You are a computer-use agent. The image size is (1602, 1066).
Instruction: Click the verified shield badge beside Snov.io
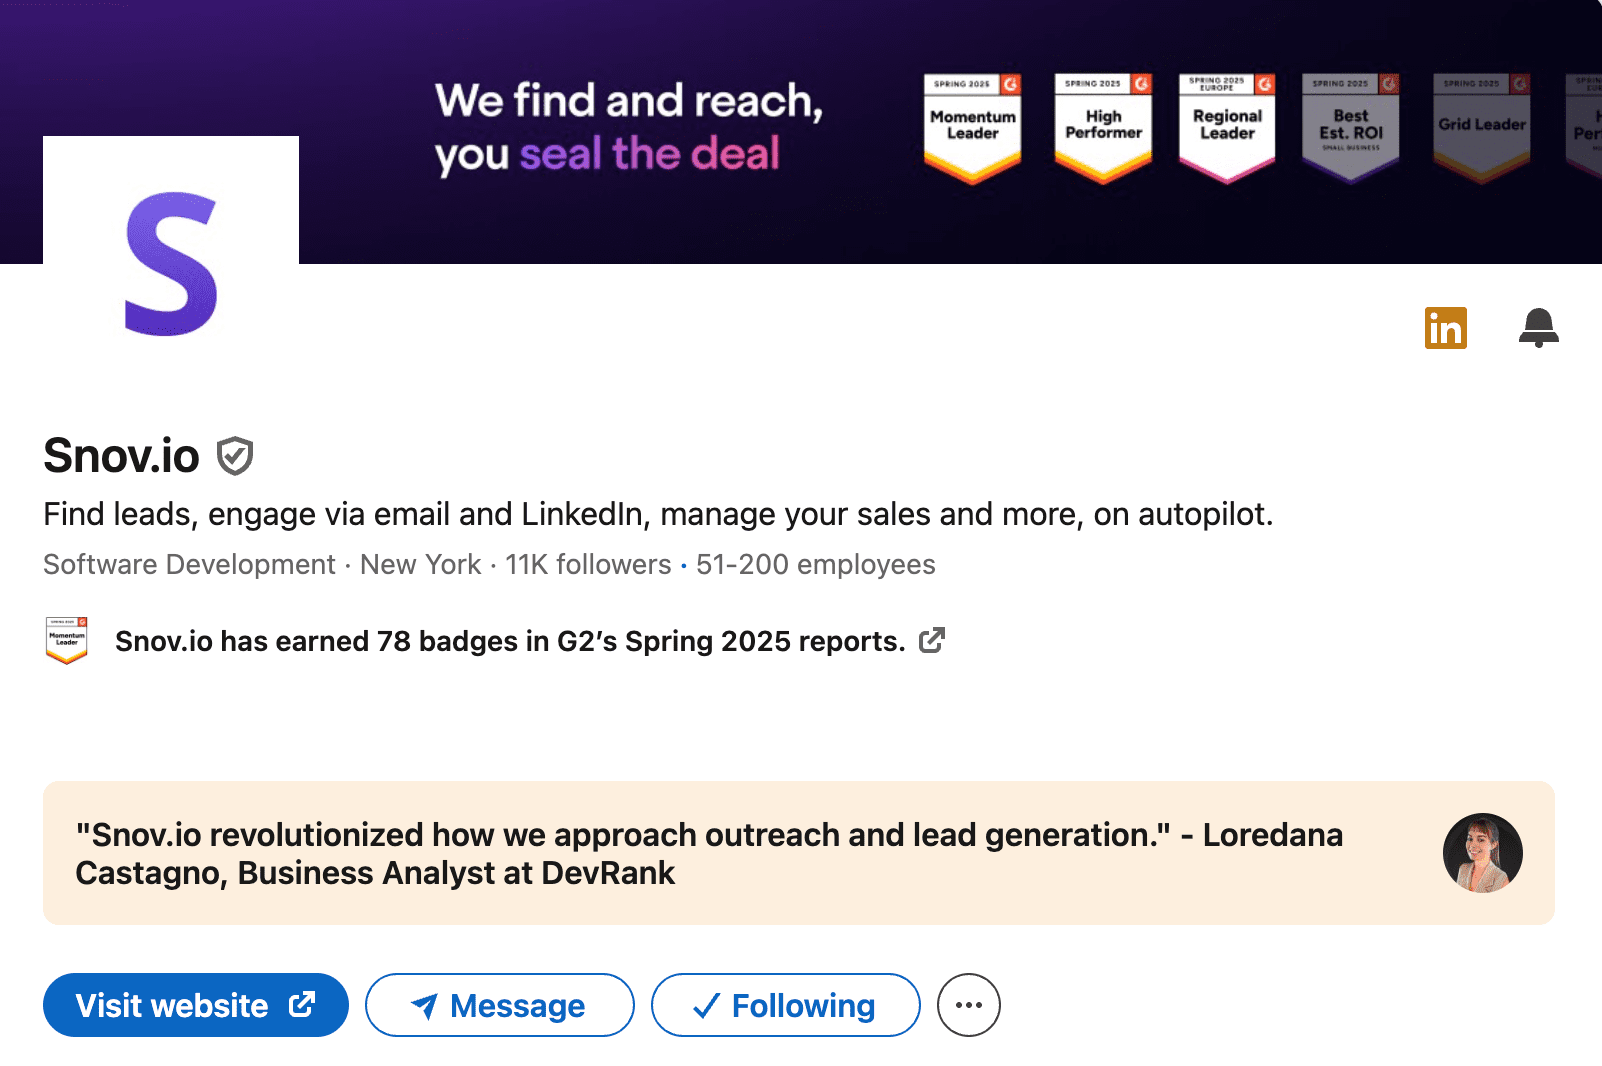pos(235,456)
